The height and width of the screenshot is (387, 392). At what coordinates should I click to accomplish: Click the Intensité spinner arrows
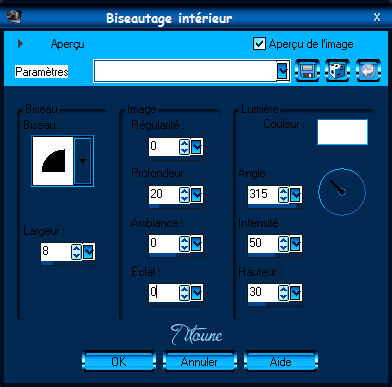[283, 244]
